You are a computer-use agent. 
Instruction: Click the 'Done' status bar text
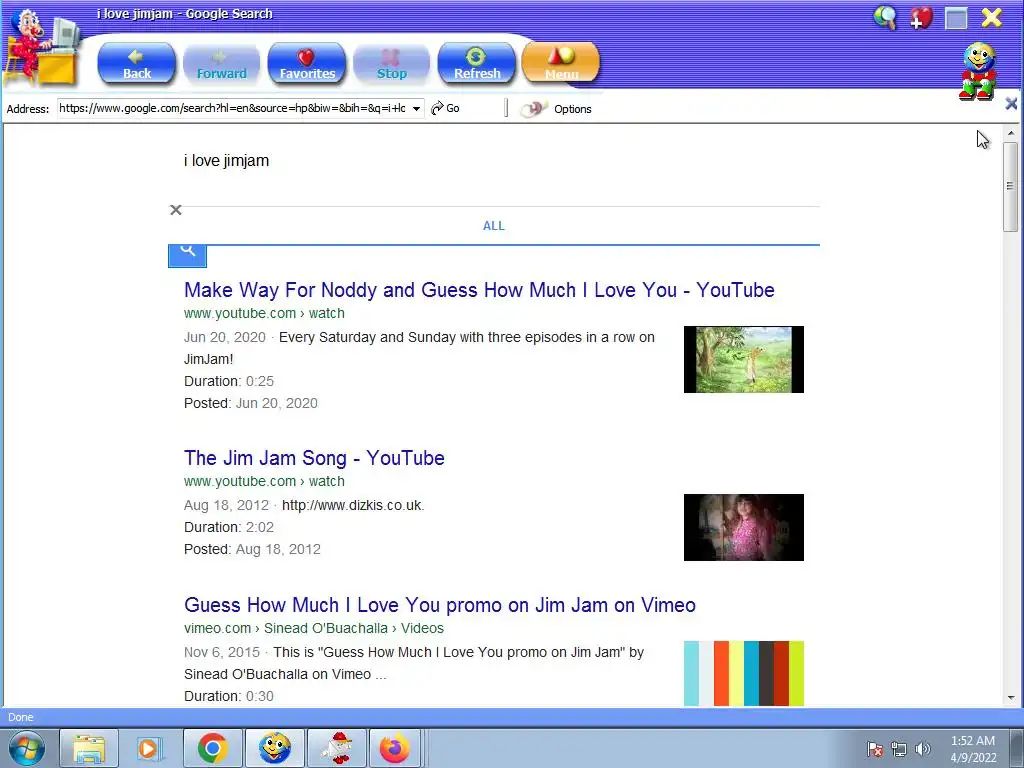pyautogui.click(x=21, y=717)
